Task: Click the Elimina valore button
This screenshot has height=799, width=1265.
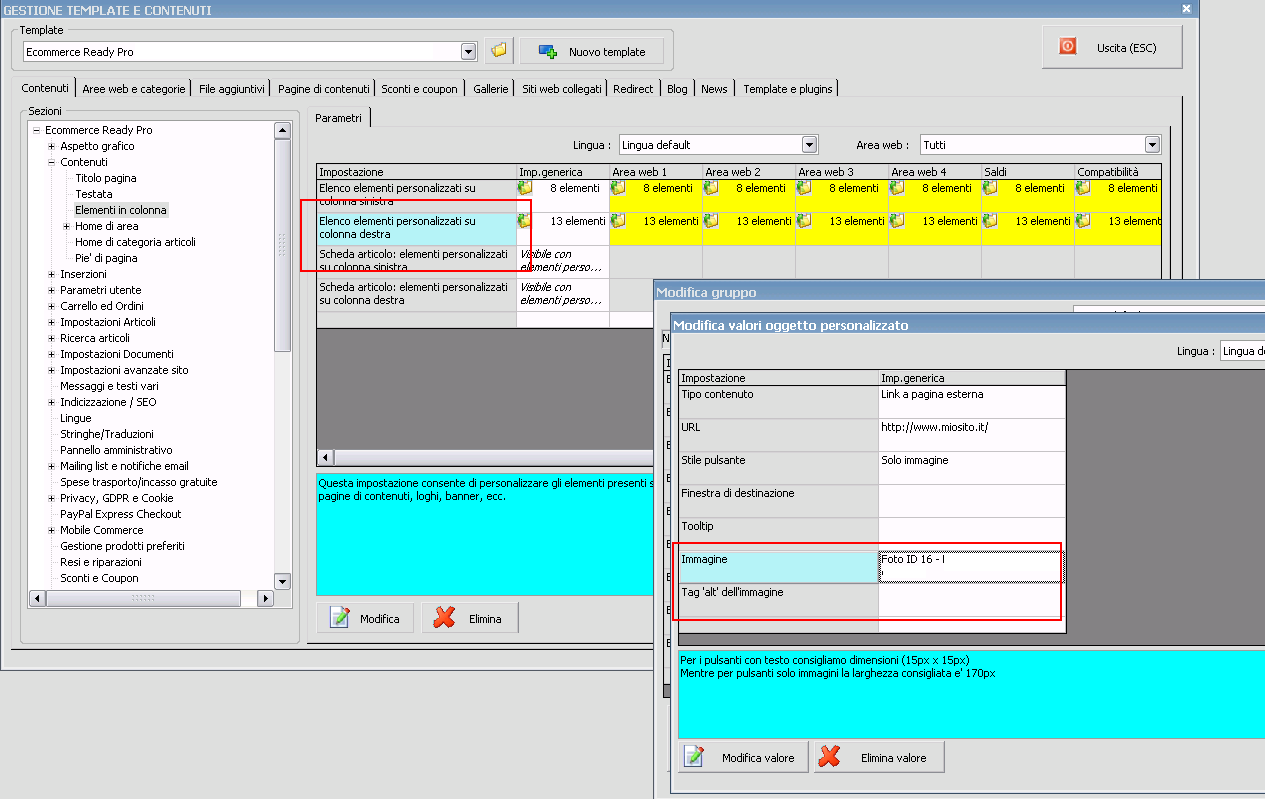Action: [878, 758]
